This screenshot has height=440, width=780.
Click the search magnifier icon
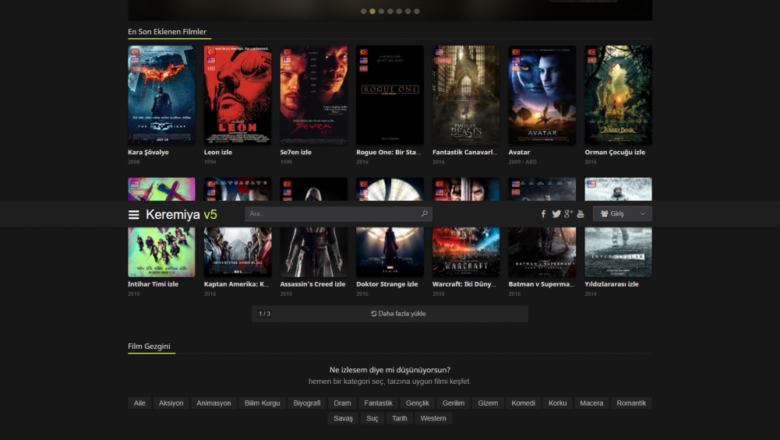(425, 214)
